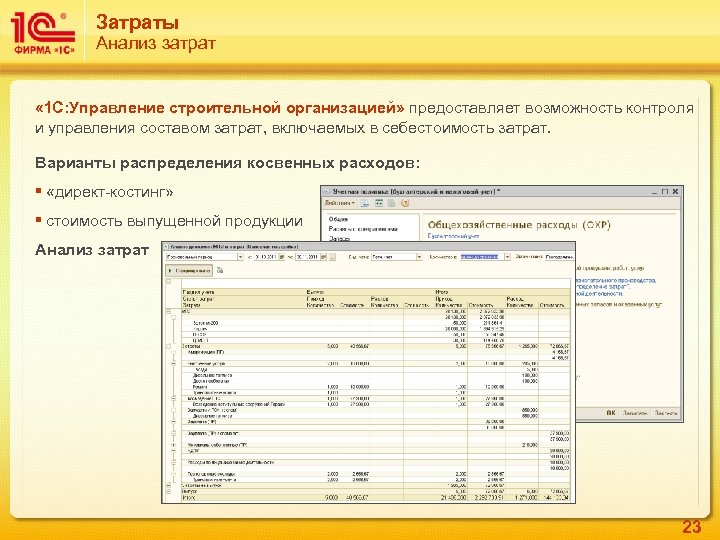The height and width of the screenshot is (540, 720).
Task: Select Общая in the accounting policy section list
Action: [338, 219]
